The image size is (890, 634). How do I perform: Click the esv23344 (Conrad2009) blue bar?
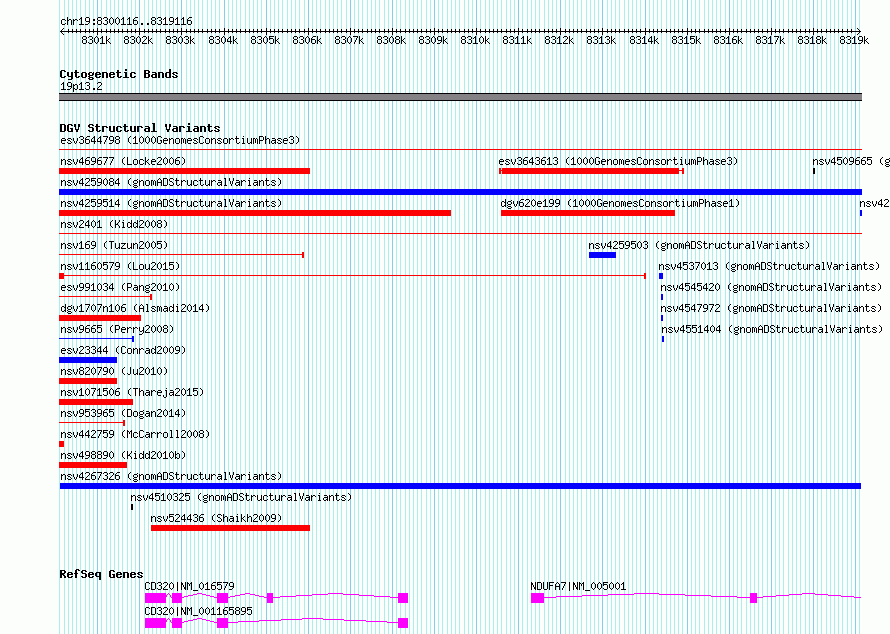[88, 360]
